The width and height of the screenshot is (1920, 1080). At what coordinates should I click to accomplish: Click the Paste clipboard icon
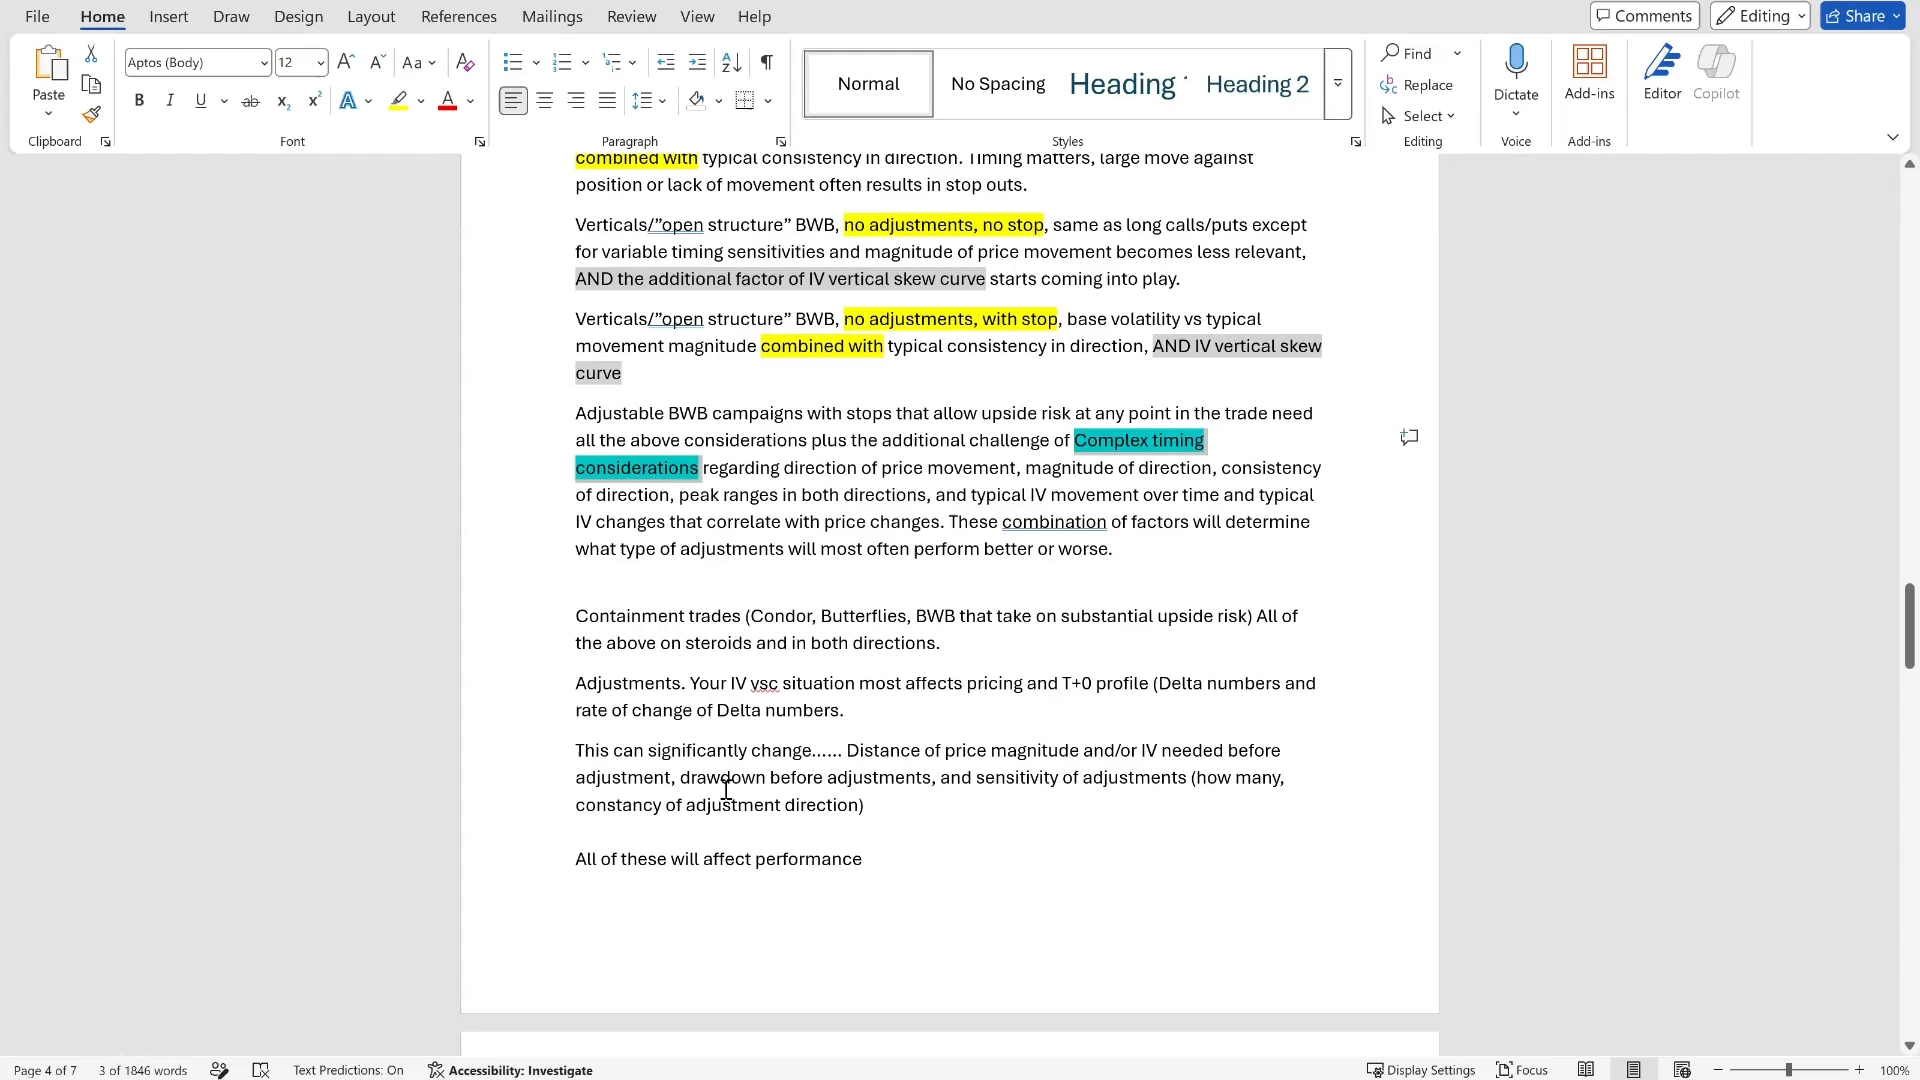pyautogui.click(x=49, y=65)
